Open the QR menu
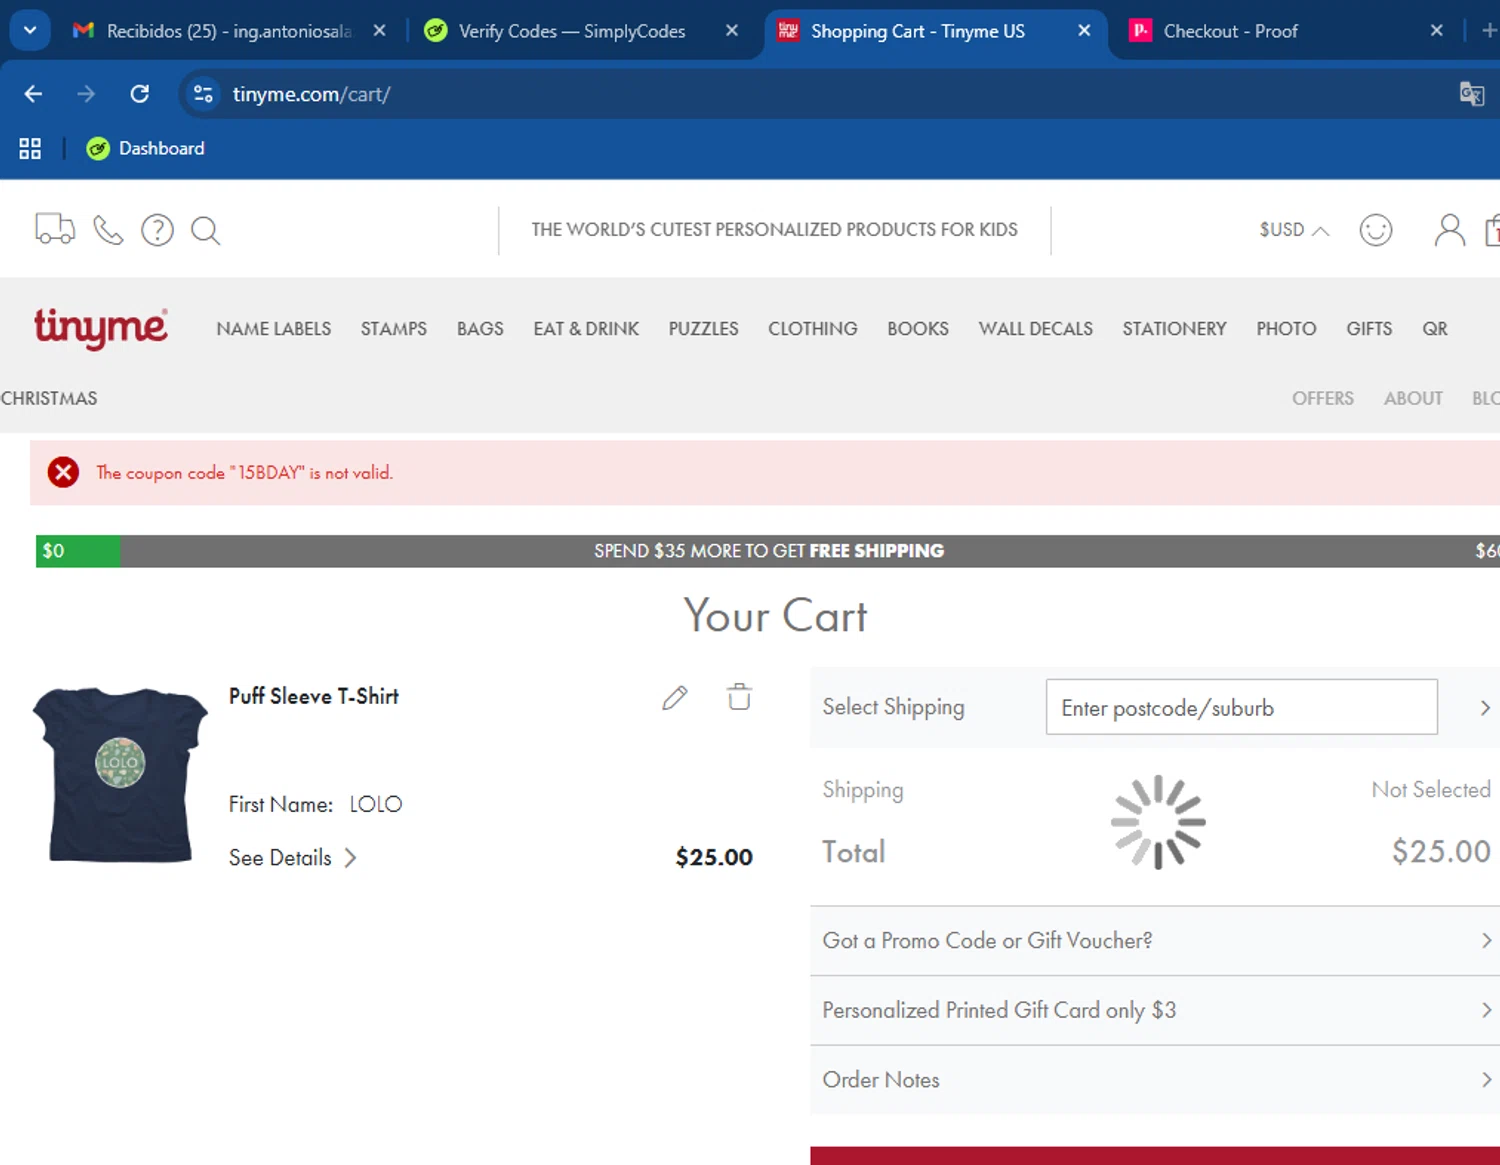Image resolution: width=1500 pixels, height=1165 pixels. [1435, 329]
